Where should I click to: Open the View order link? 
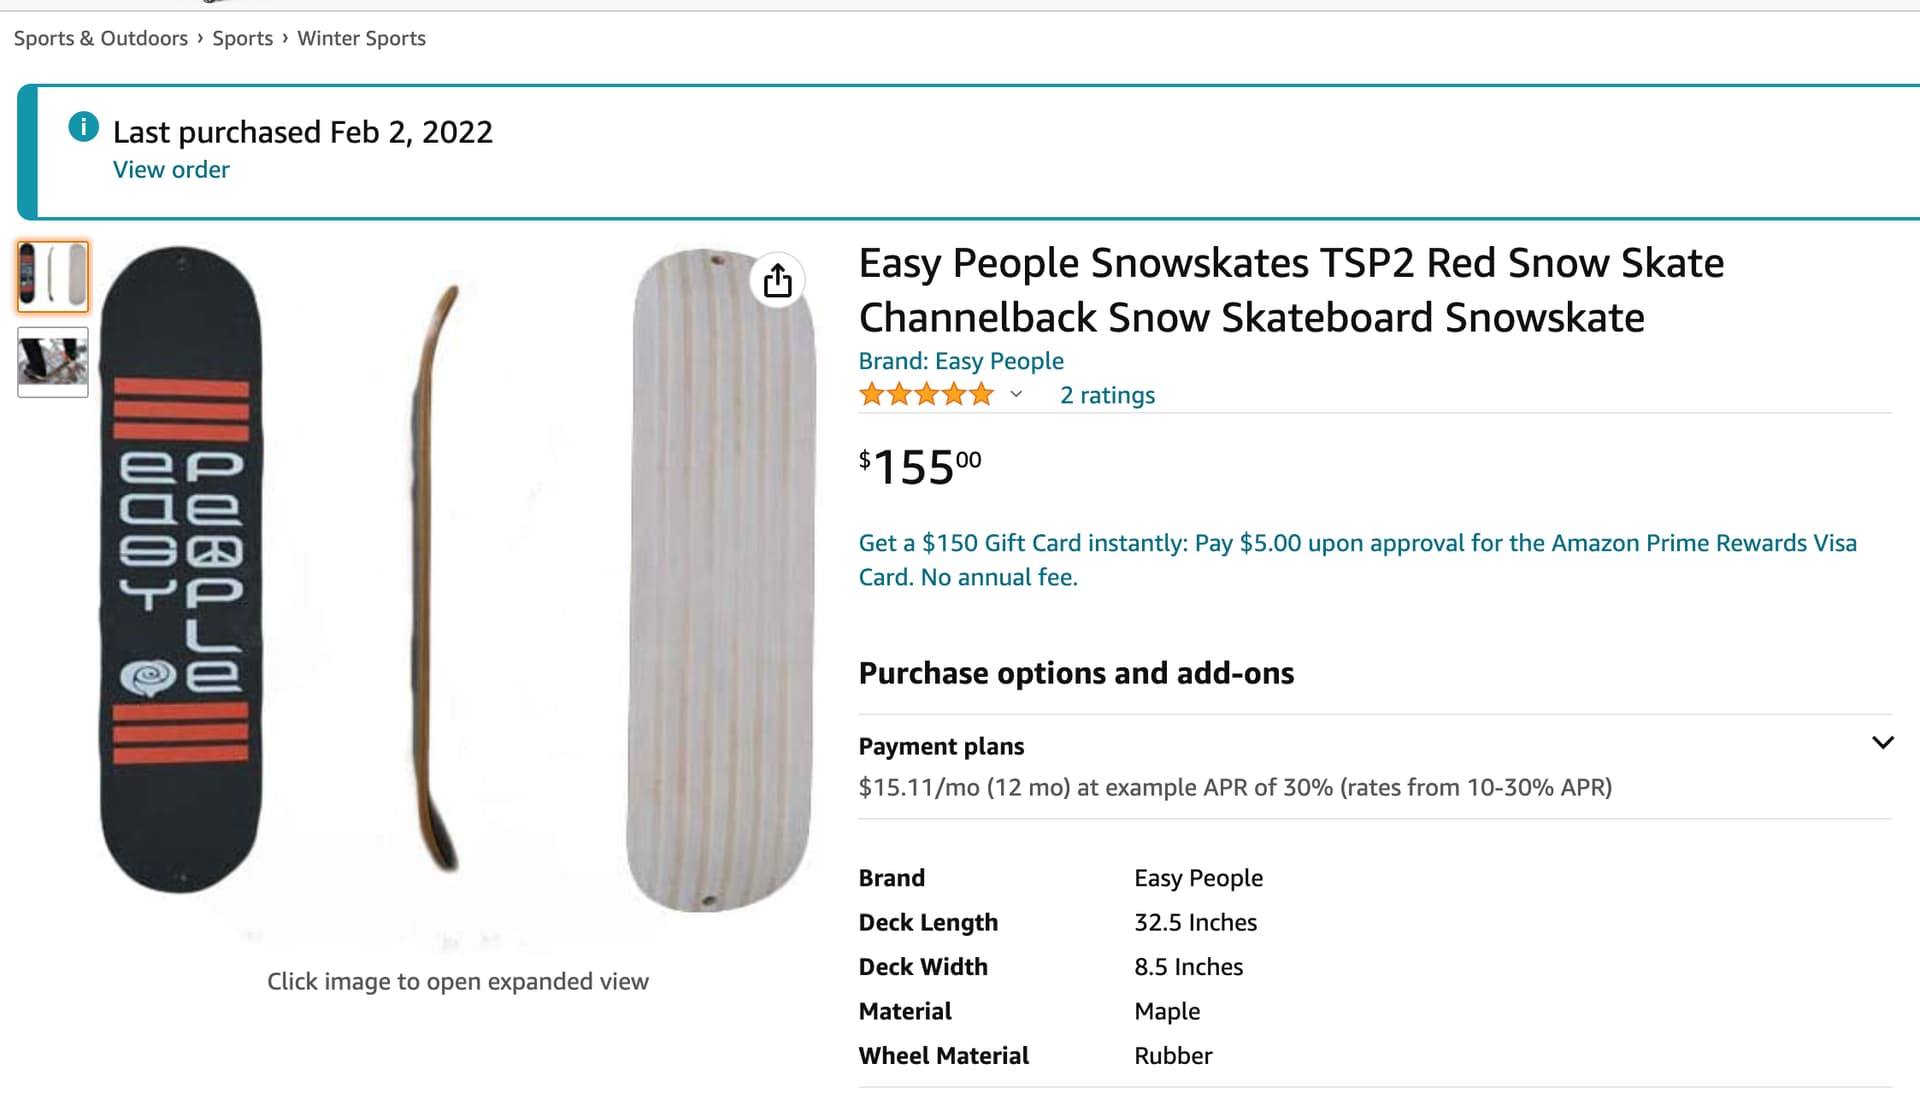(x=171, y=170)
